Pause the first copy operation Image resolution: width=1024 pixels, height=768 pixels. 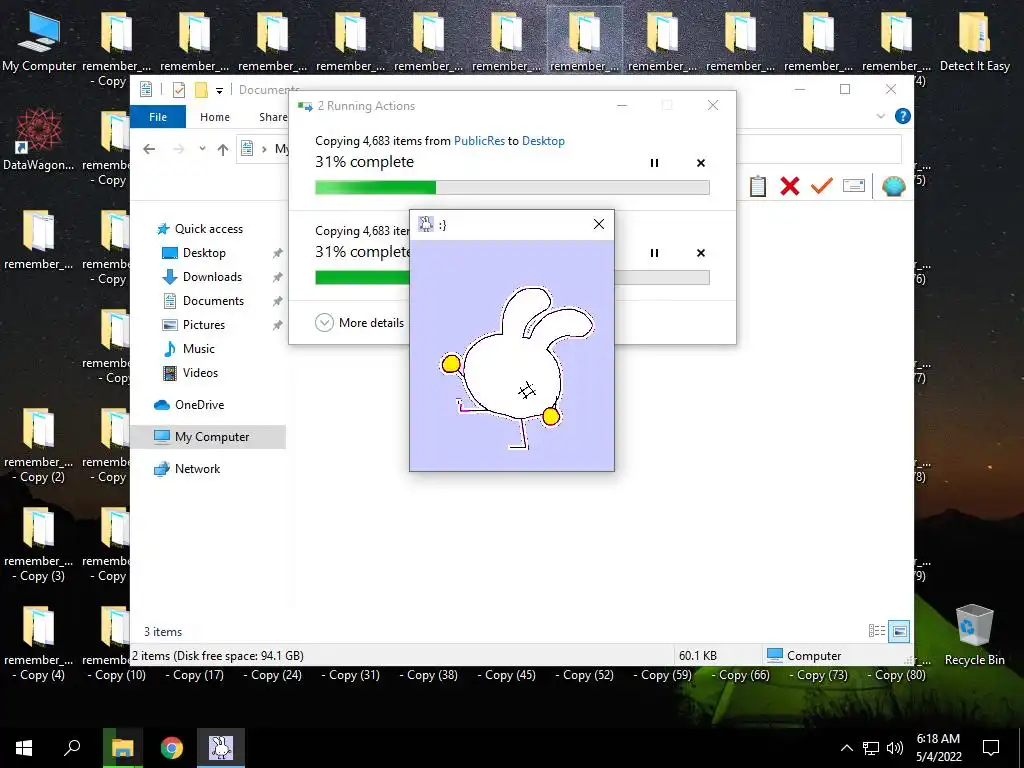[654, 163]
